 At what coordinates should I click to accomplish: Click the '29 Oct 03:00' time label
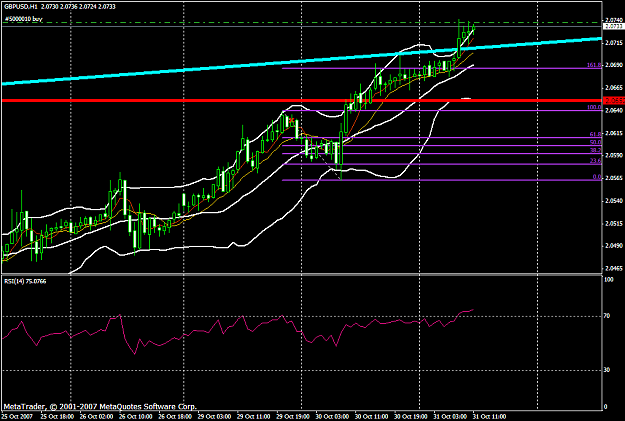pos(214,416)
